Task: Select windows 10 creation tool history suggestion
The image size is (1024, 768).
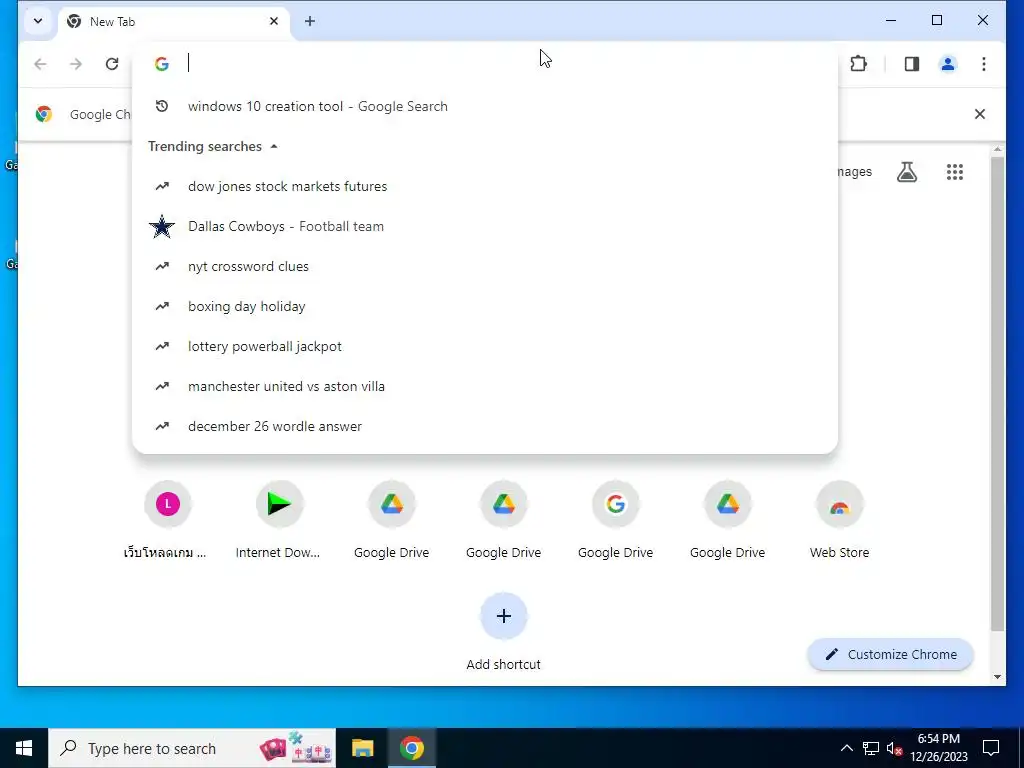Action: coord(485,106)
